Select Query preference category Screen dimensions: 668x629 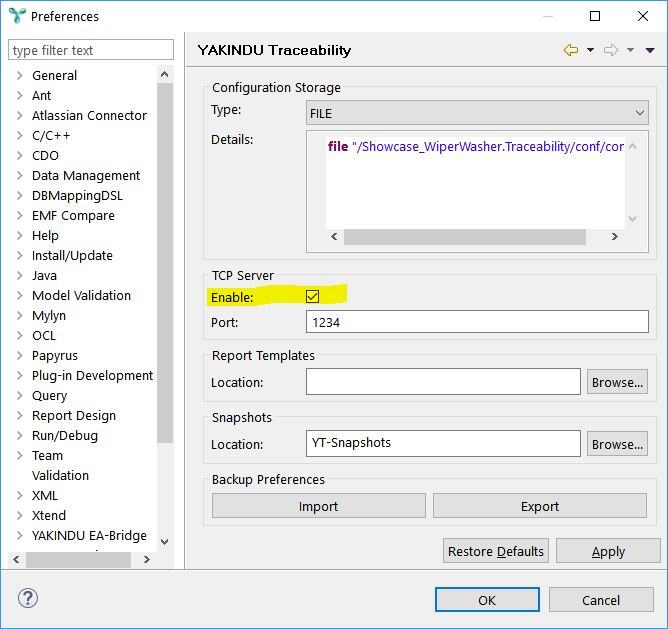[x=49, y=395]
